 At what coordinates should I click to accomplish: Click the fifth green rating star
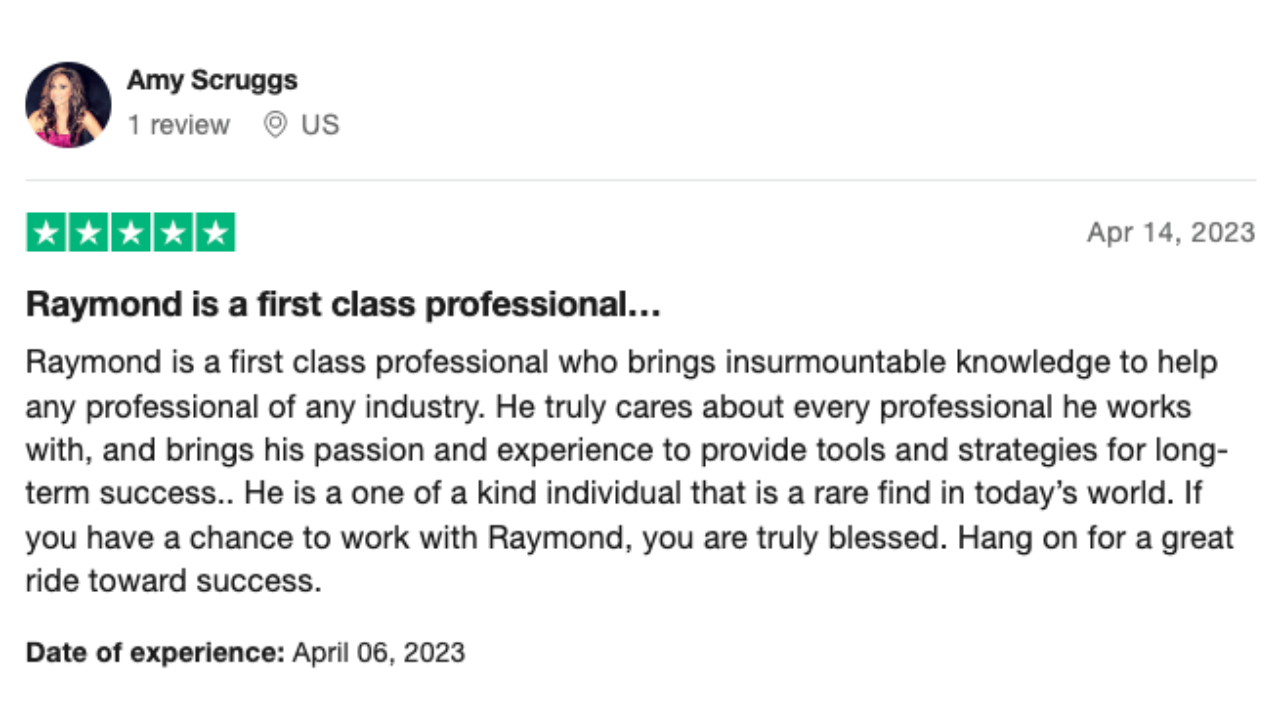click(216, 232)
